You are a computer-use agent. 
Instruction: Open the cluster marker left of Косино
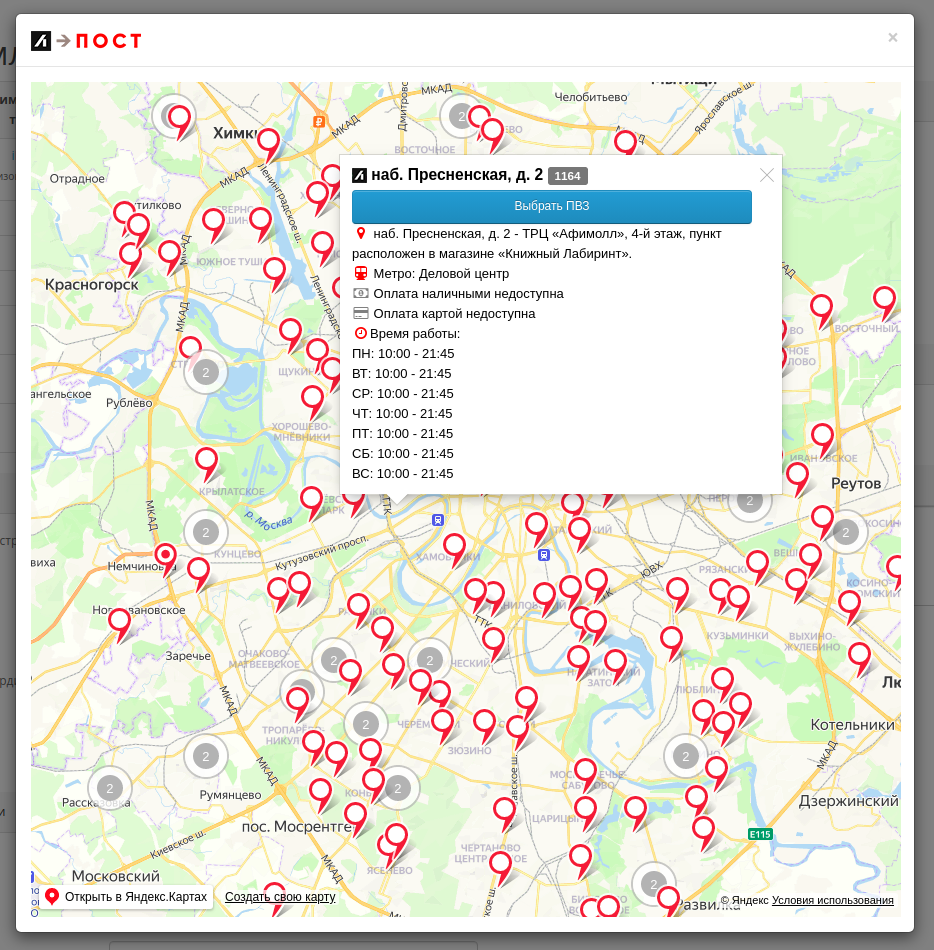coord(846,532)
